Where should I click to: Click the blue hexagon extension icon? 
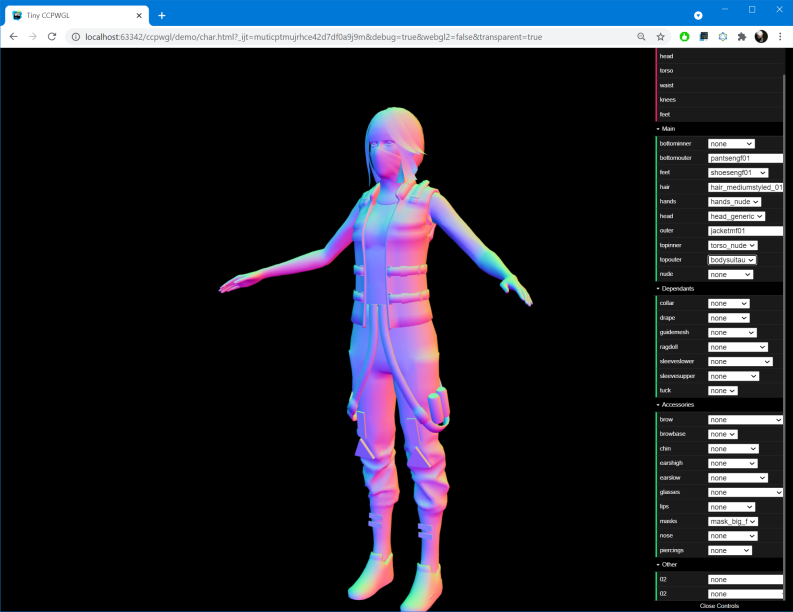pos(723,37)
